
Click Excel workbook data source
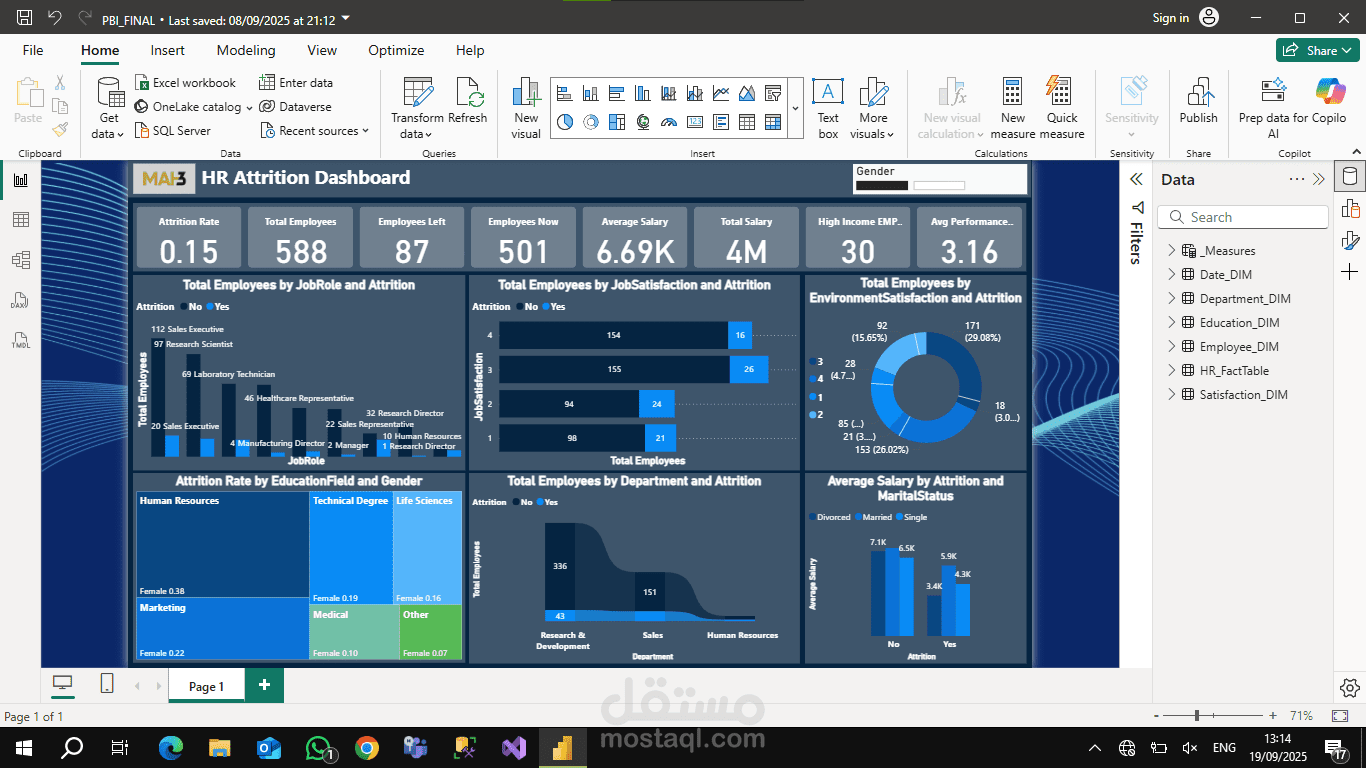pos(186,83)
